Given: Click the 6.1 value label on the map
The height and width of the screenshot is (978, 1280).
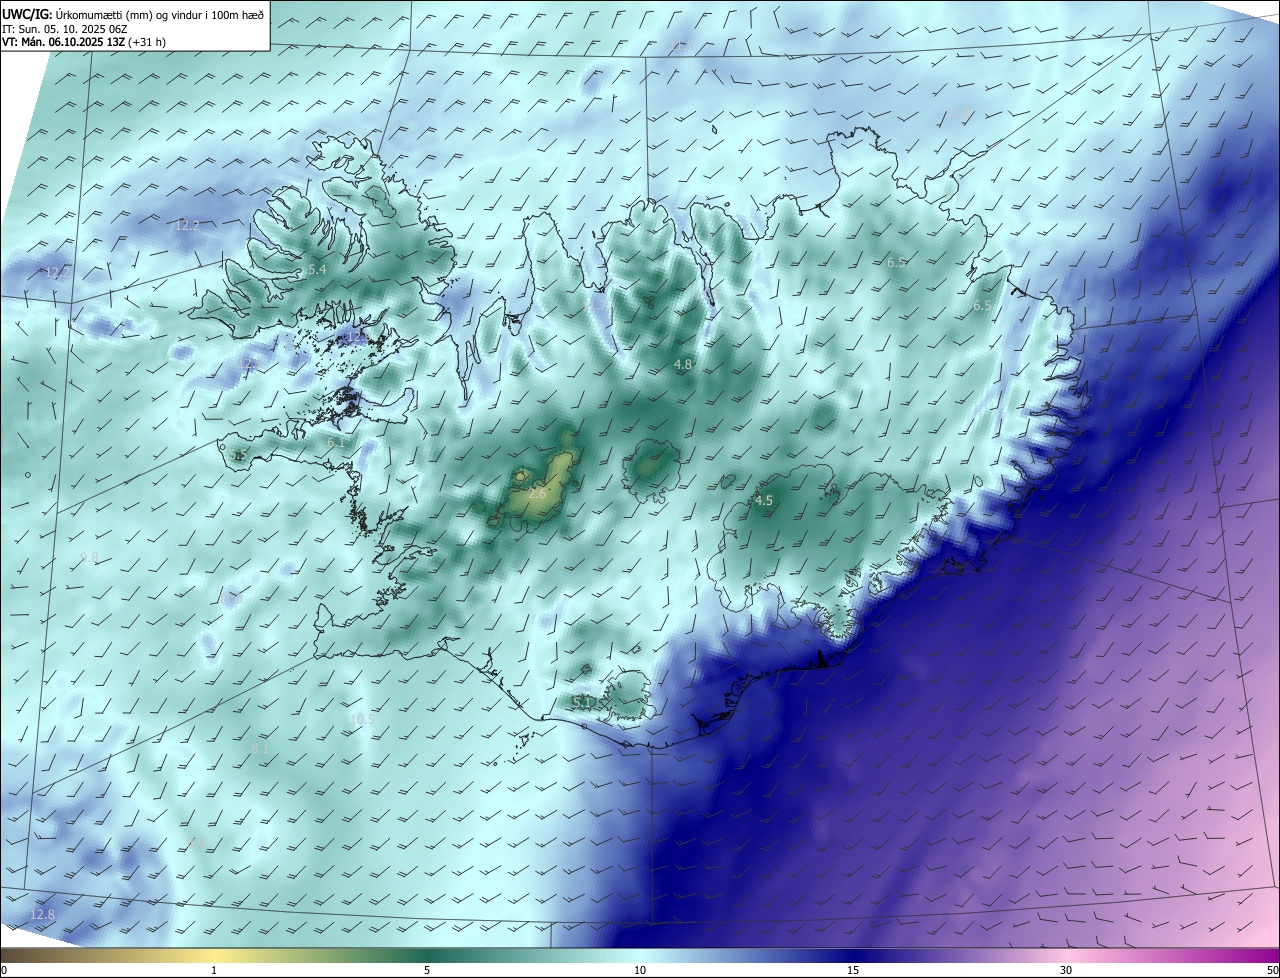Looking at the screenshot, I should coord(336,442).
